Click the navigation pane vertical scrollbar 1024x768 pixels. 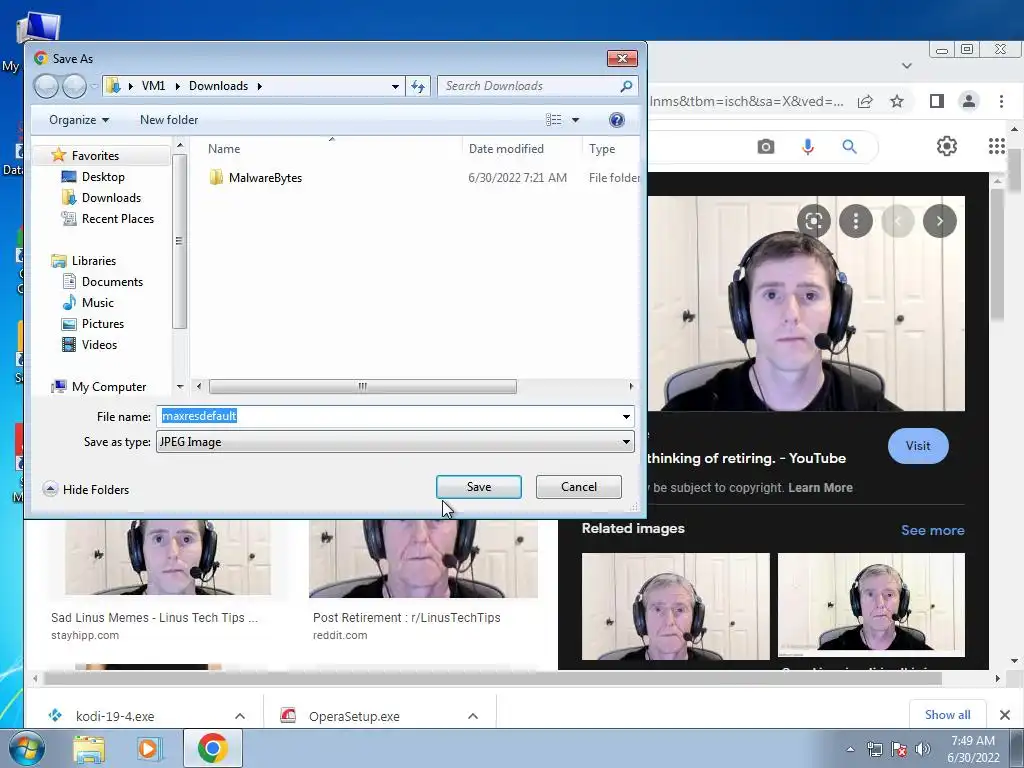pyautogui.click(x=180, y=241)
